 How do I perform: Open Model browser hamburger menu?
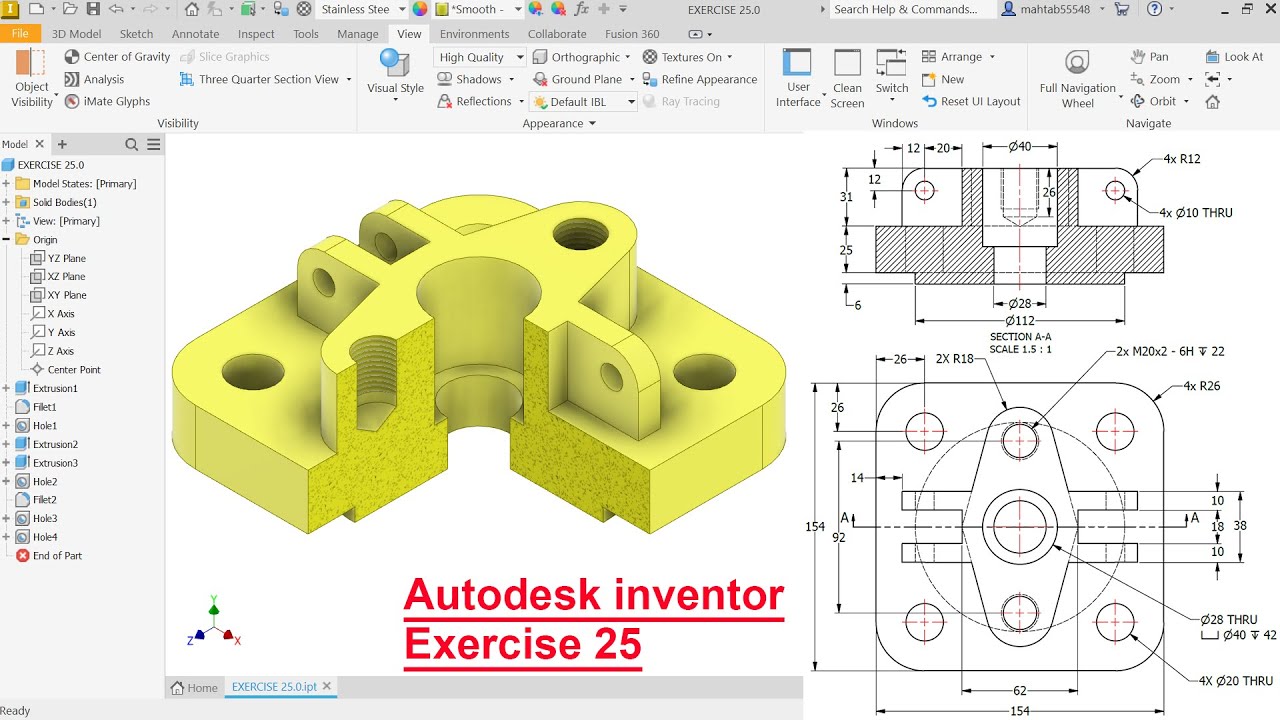154,145
